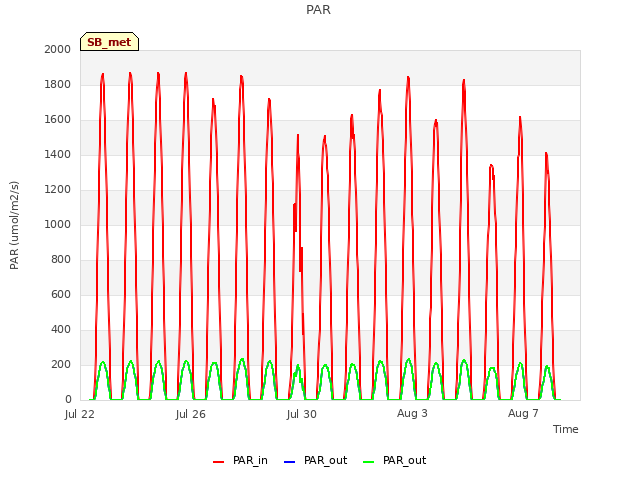Click the 1000 y-axis tick label
This screenshot has height=480, width=640.
[58, 224]
